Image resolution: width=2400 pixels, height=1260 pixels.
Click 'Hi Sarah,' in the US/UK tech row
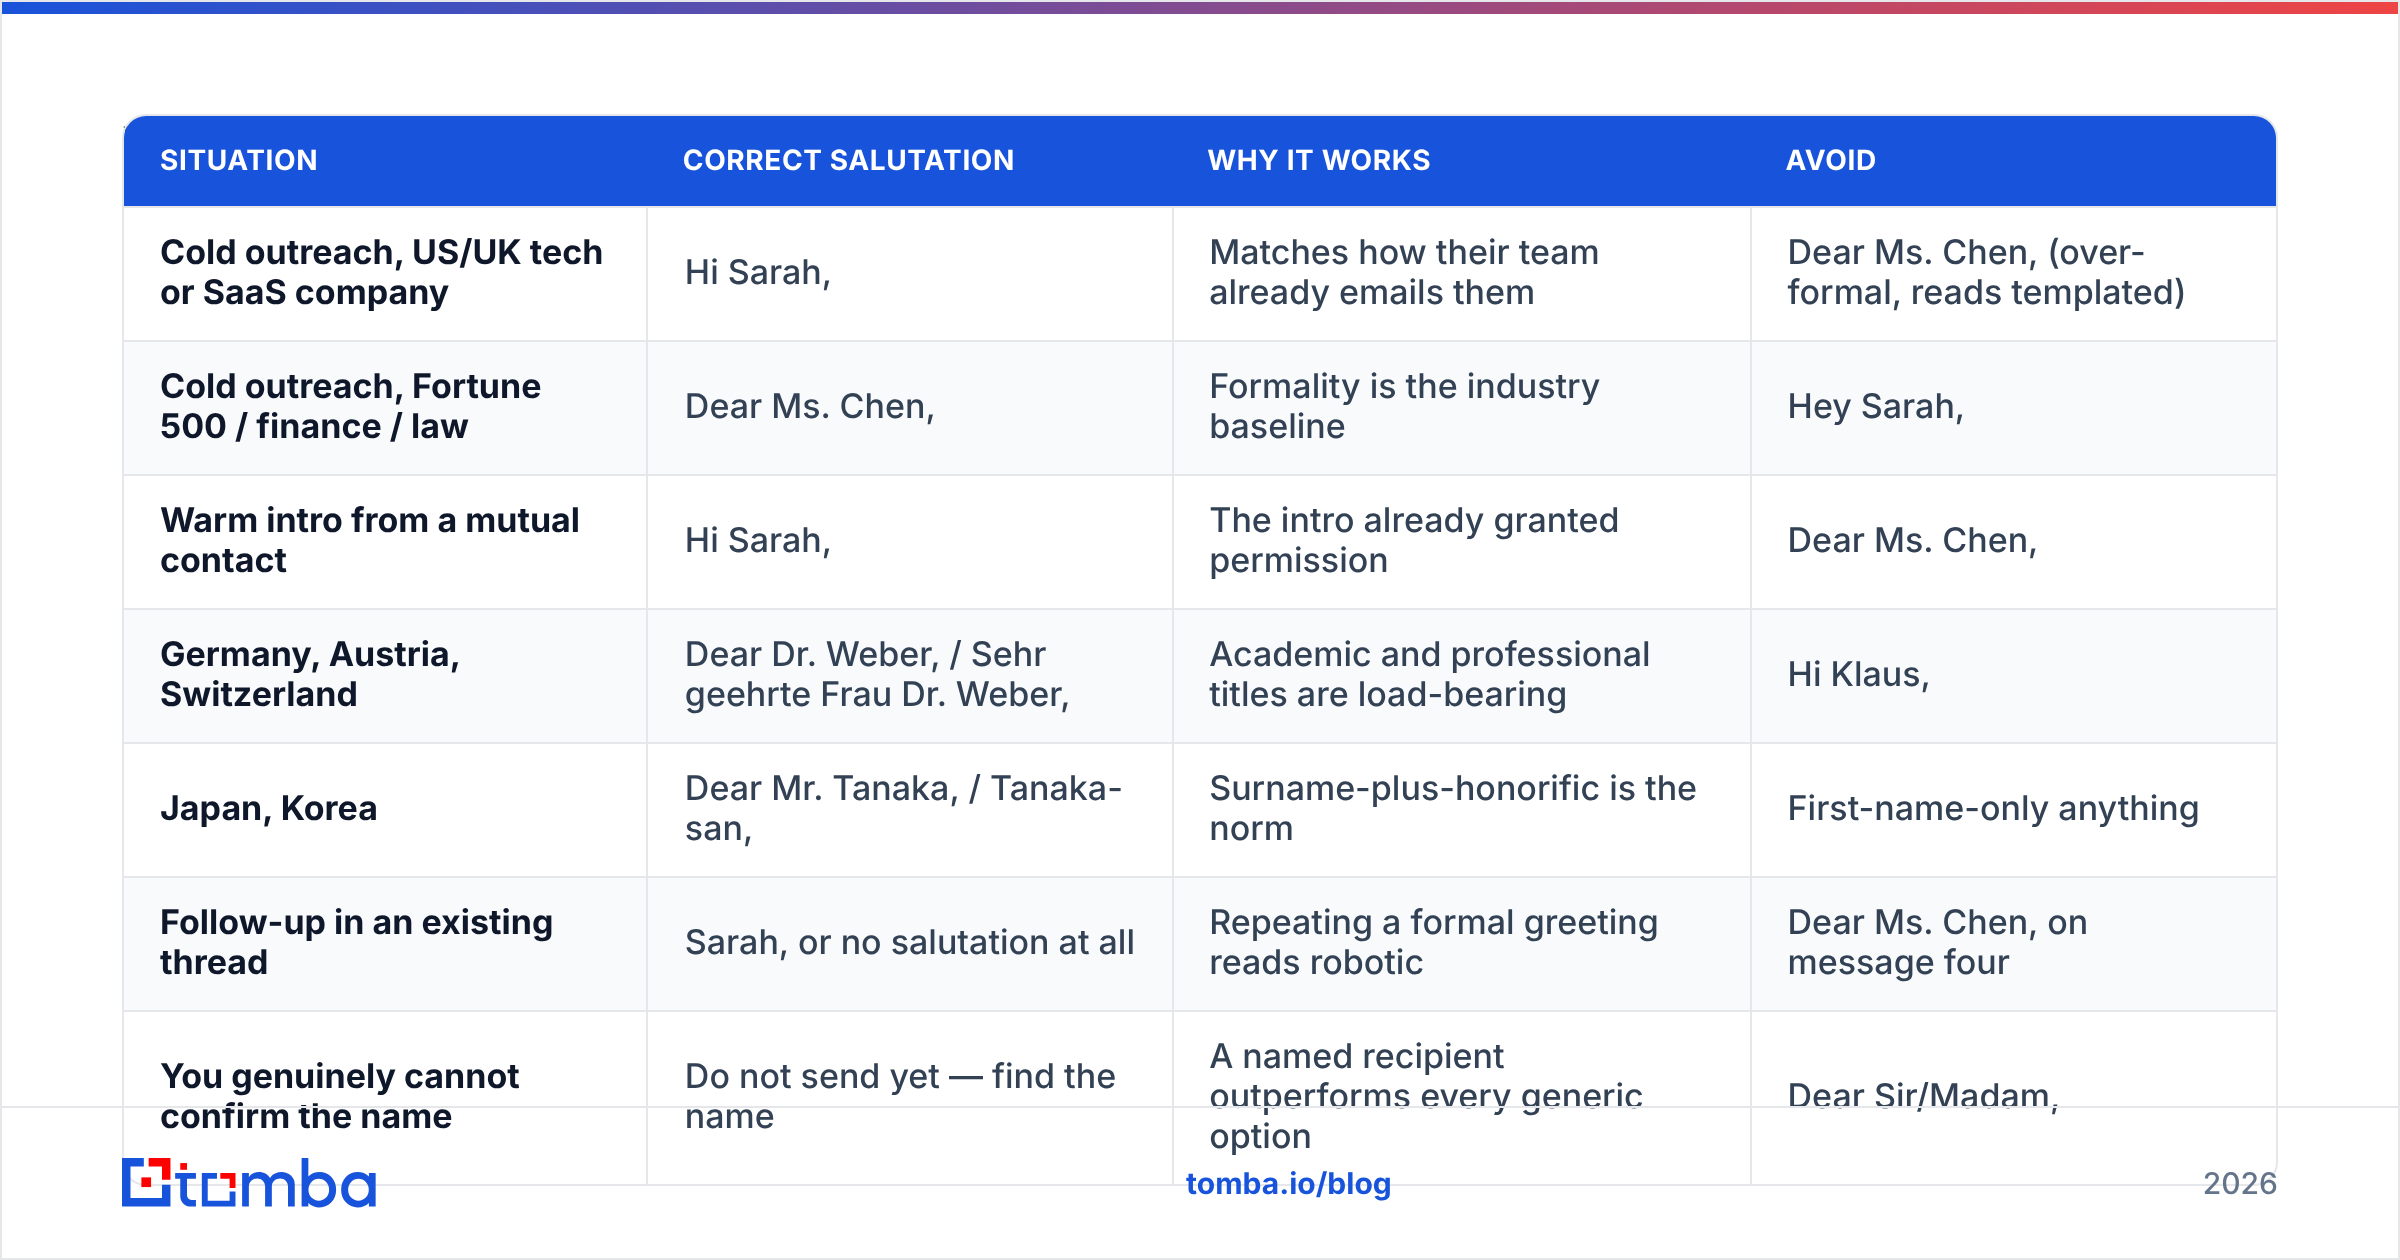tap(758, 272)
